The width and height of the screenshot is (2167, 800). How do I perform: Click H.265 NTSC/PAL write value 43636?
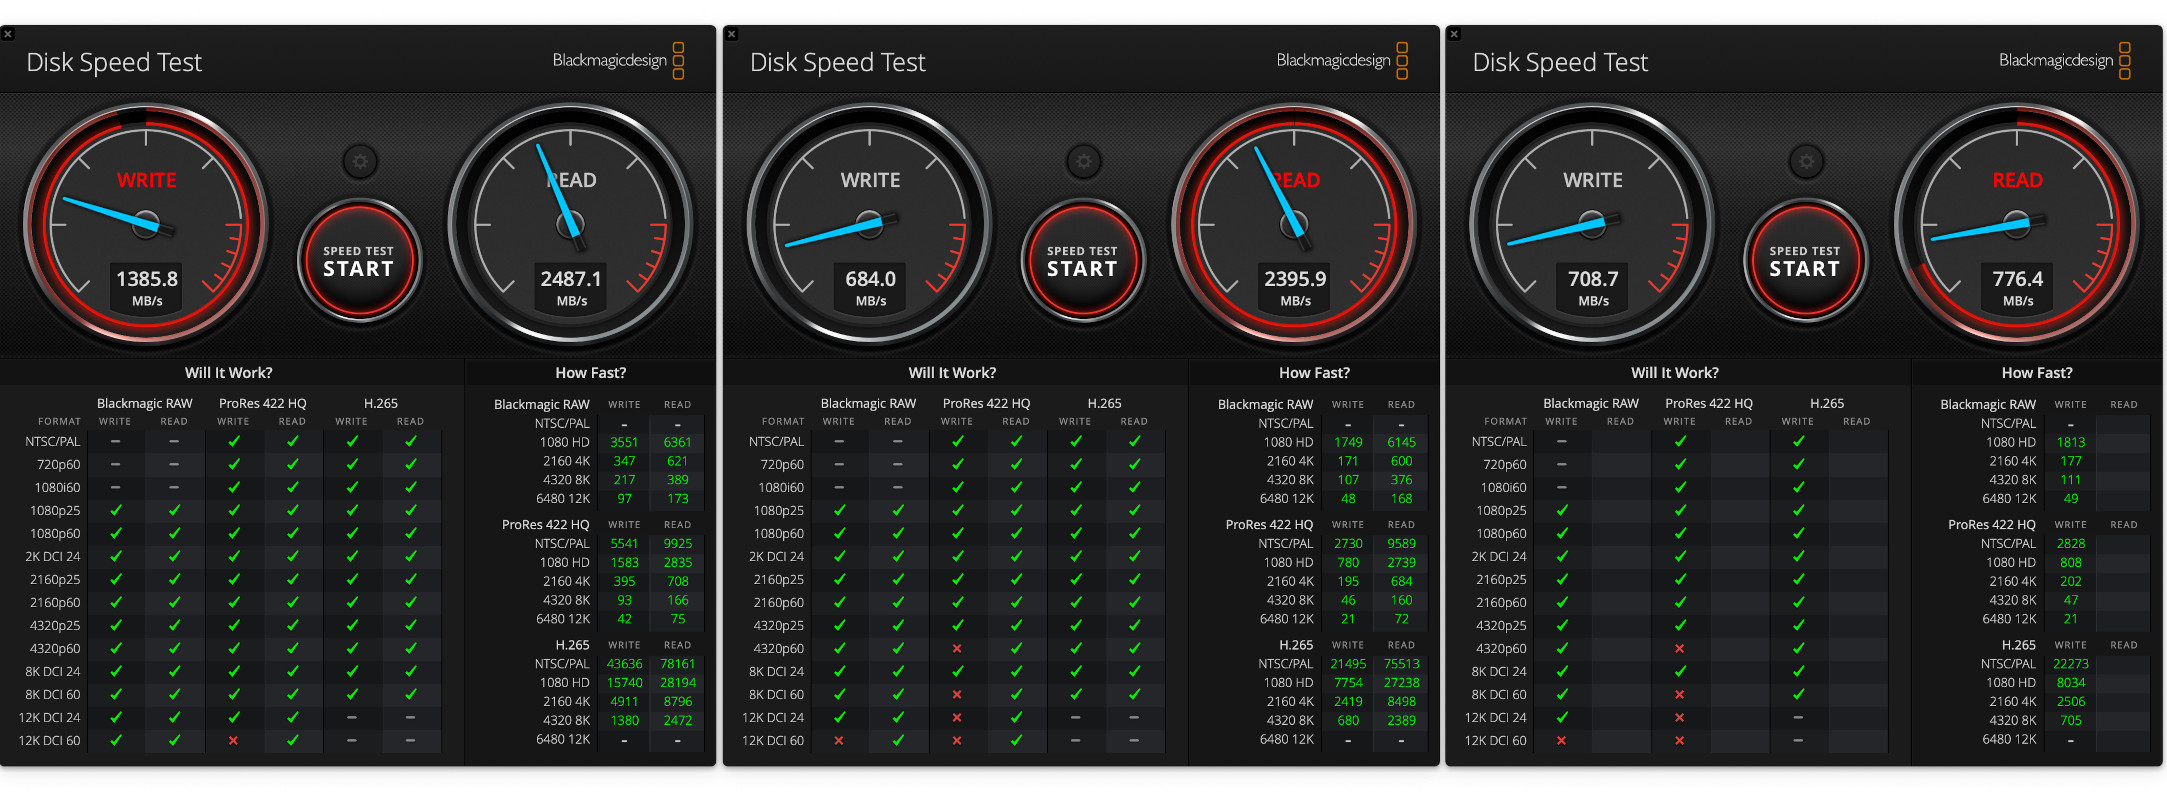click(x=624, y=664)
